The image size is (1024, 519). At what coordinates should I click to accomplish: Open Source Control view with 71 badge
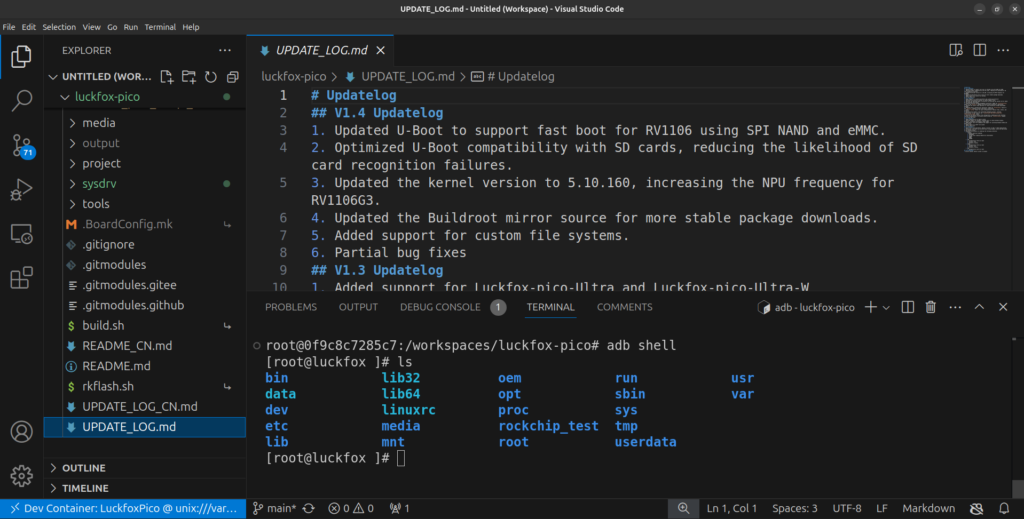click(21, 145)
